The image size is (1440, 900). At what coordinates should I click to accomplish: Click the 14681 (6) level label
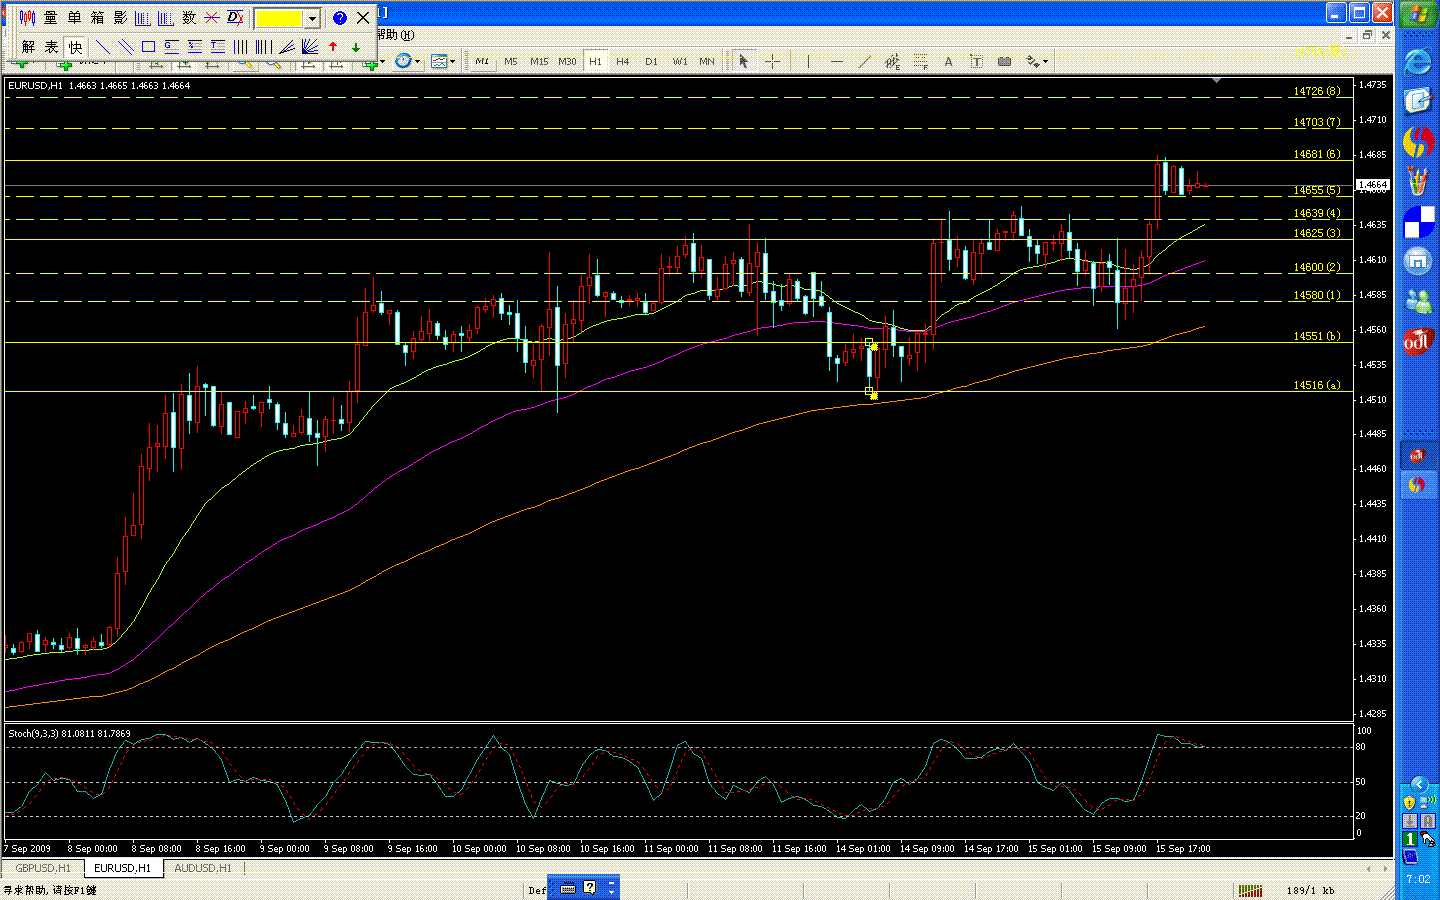point(1317,154)
